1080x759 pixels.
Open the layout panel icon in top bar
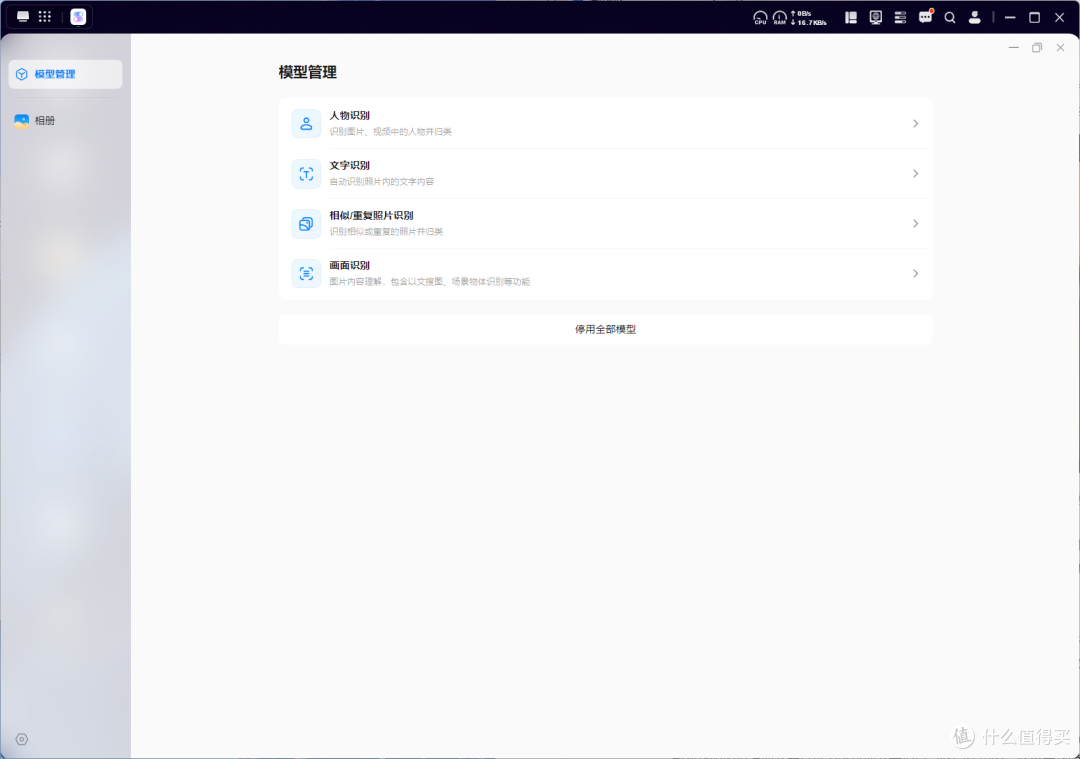tap(851, 18)
